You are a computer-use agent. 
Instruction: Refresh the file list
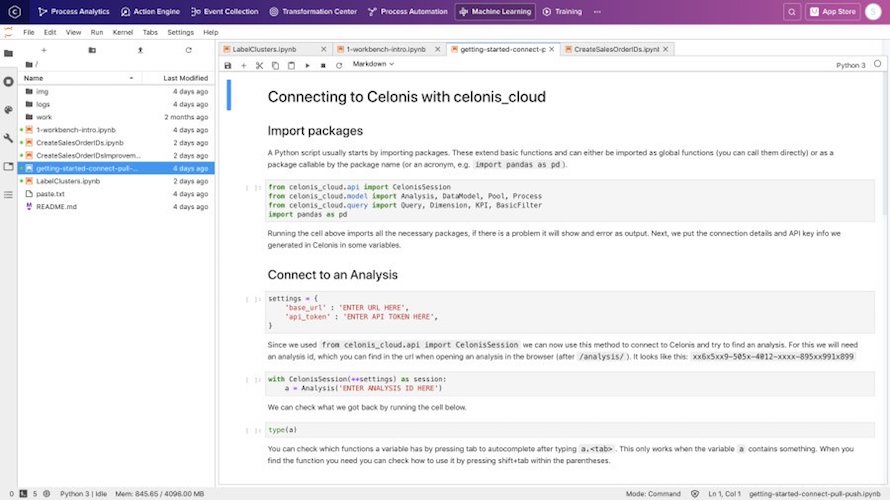tap(189, 49)
